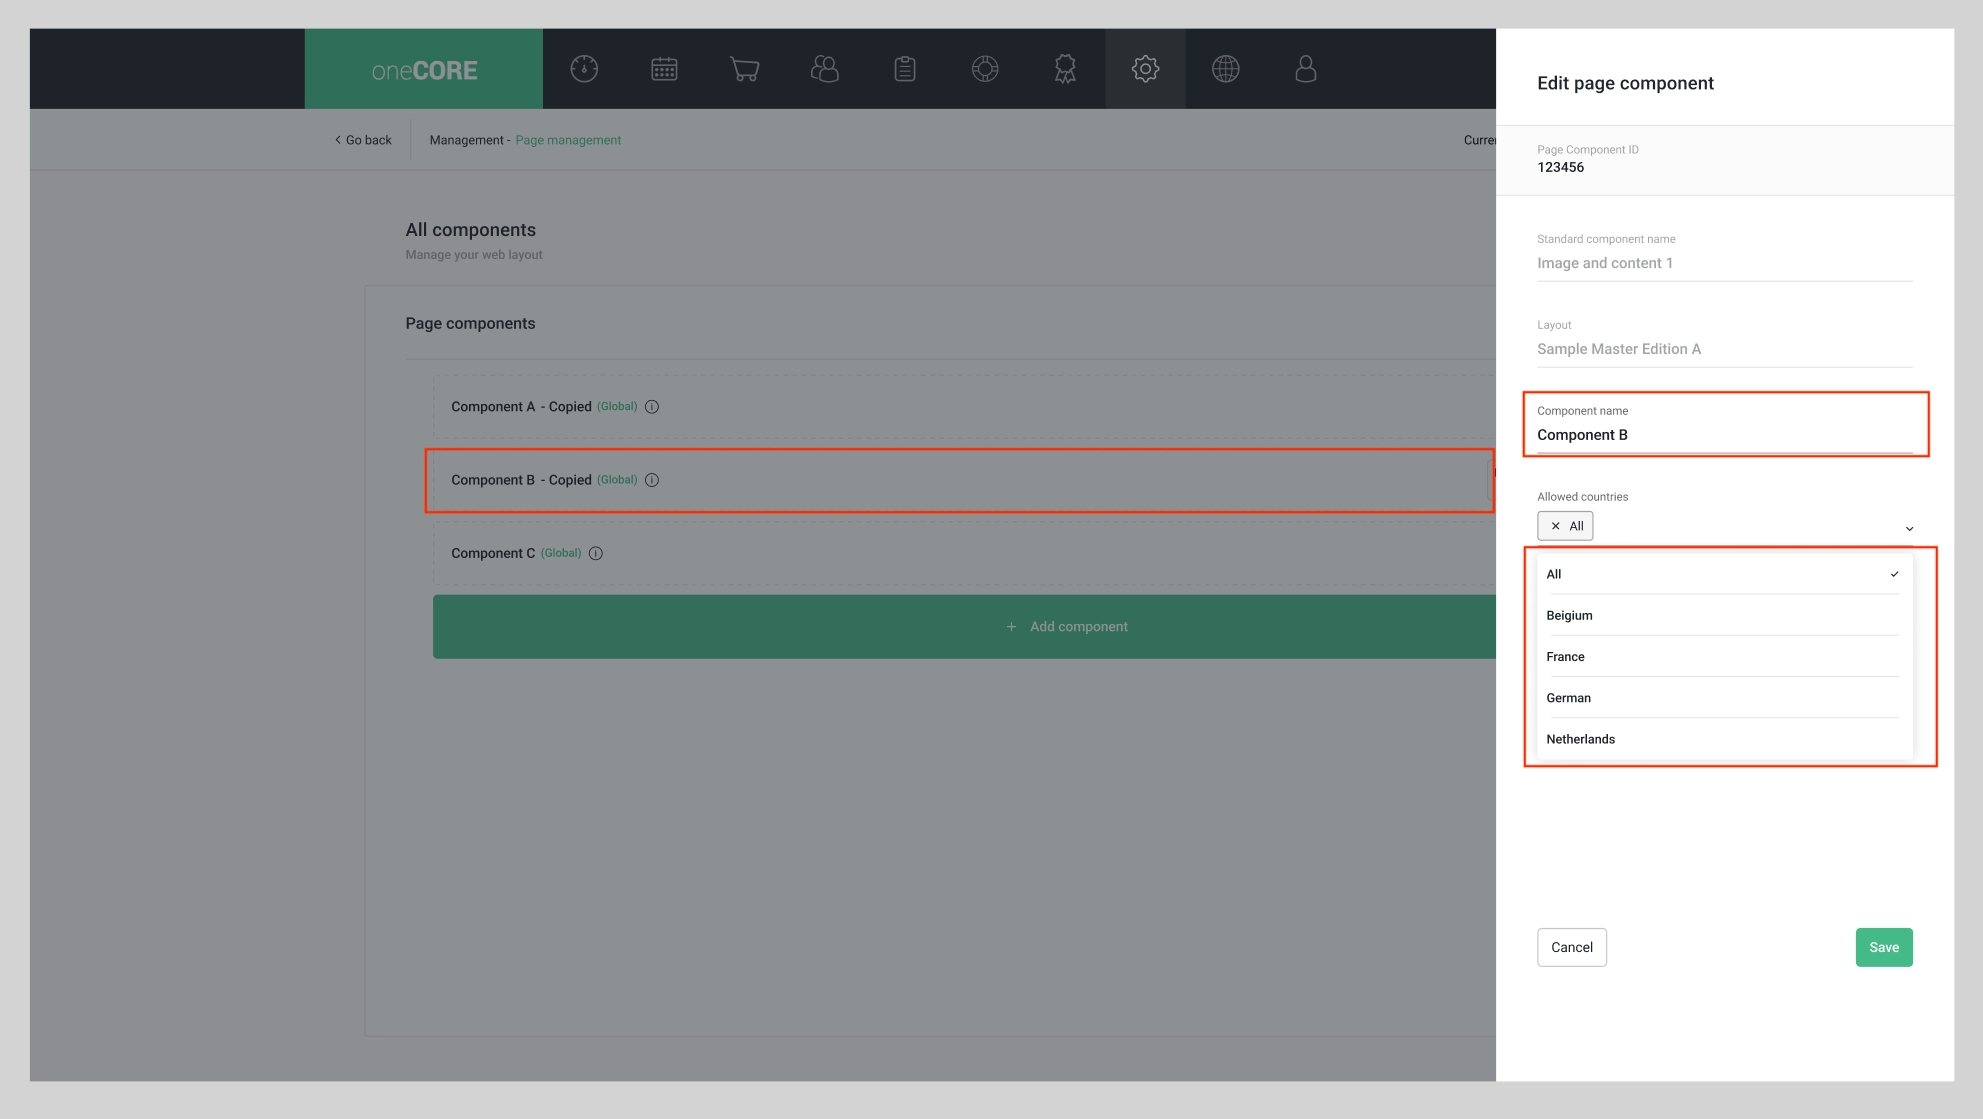Viewport: 1983px width, 1119px height.
Task: Click info icon next to Component C
Action: (x=596, y=553)
